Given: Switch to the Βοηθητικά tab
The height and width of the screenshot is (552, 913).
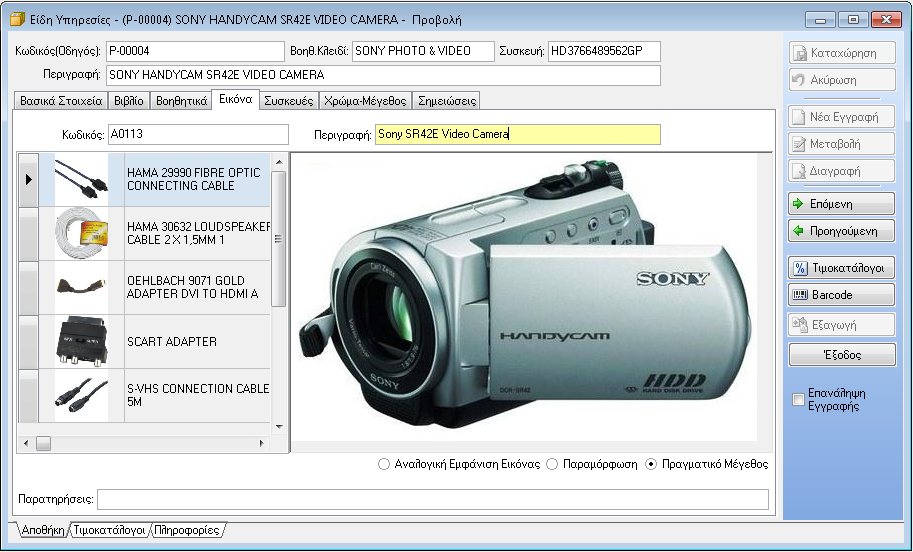Looking at the screenshot, I should 182,101.
